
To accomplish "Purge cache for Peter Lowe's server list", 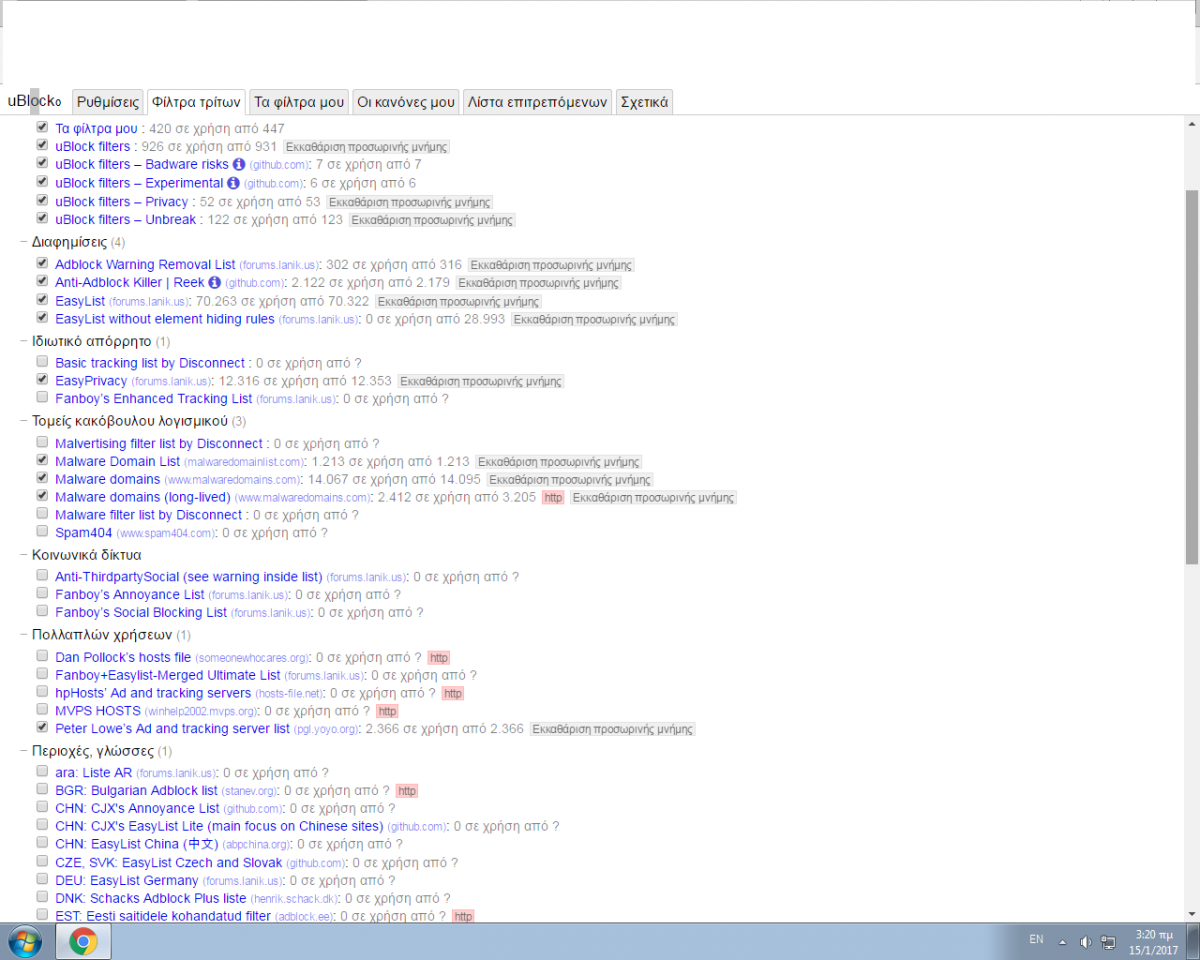I will (x=612, y=729).
